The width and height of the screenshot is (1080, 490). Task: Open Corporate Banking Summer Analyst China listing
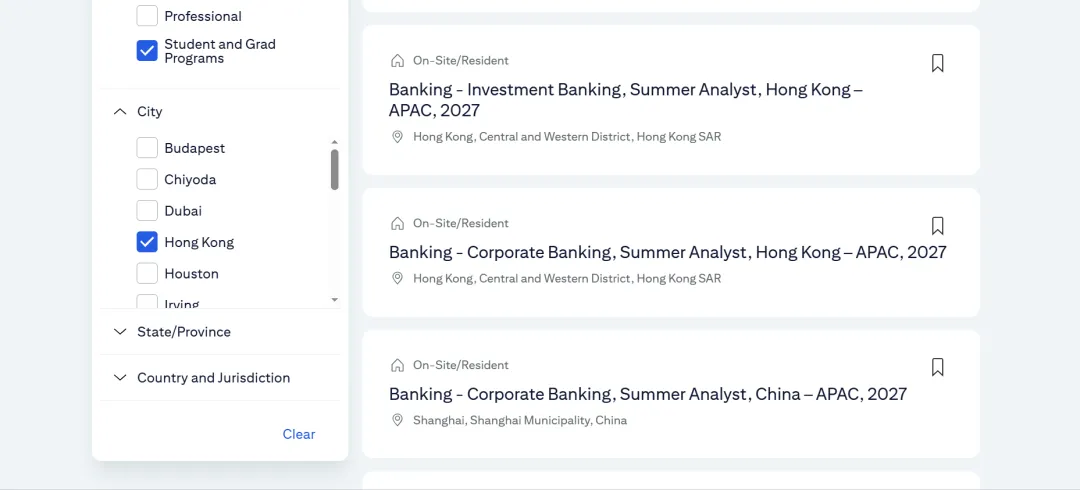[647, 394]
